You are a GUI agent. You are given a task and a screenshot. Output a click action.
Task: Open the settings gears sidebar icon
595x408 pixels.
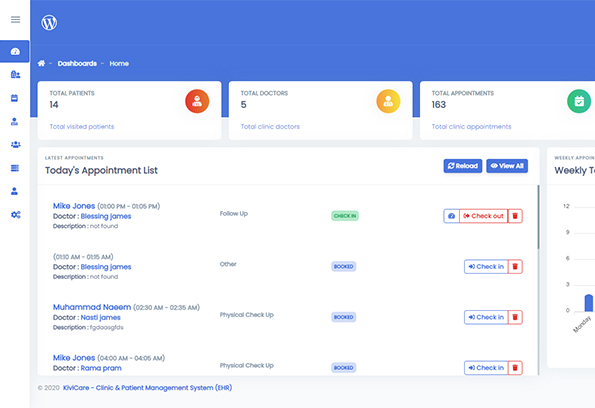pyautogui.click(x=16, y=214)
